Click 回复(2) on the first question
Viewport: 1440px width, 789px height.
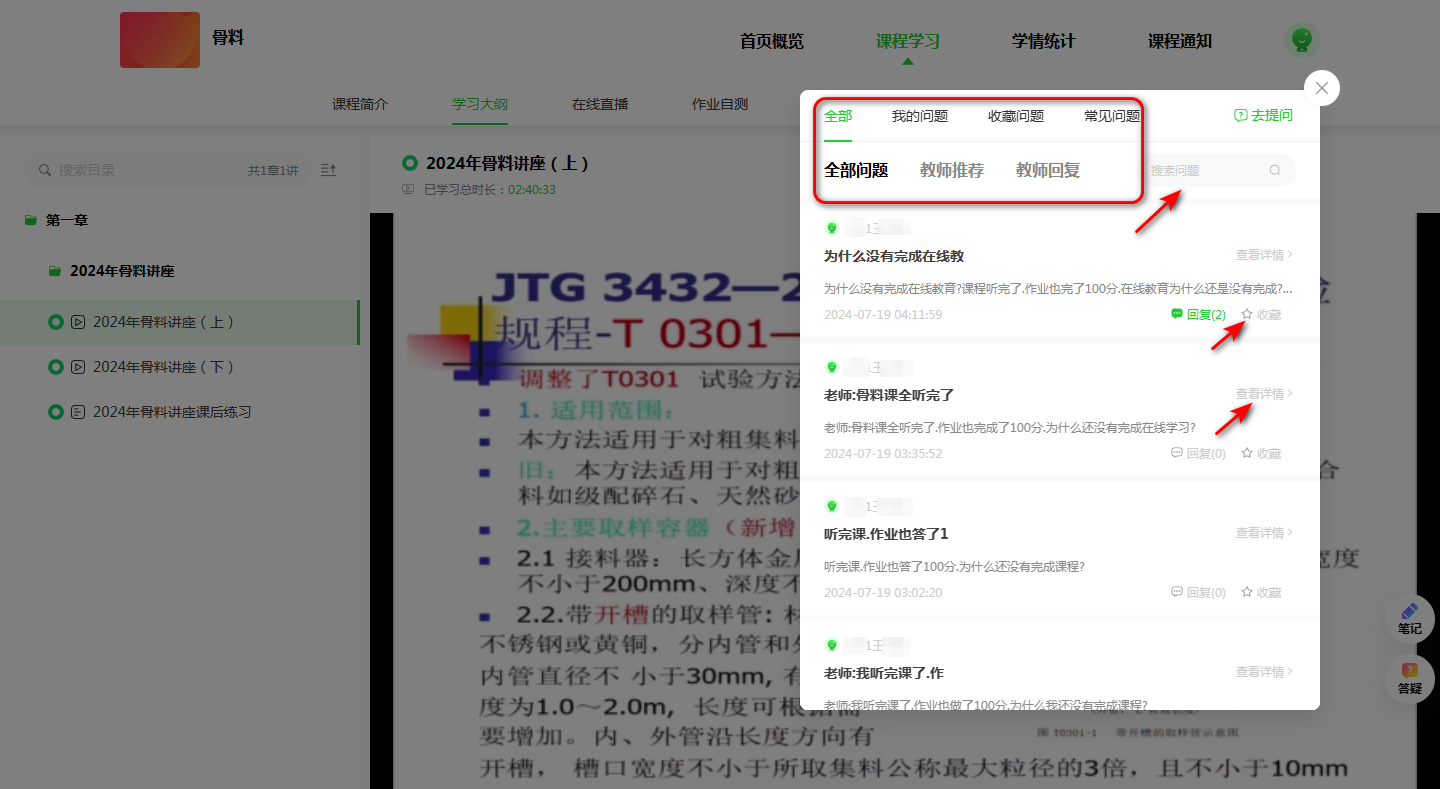[1198, 315]
